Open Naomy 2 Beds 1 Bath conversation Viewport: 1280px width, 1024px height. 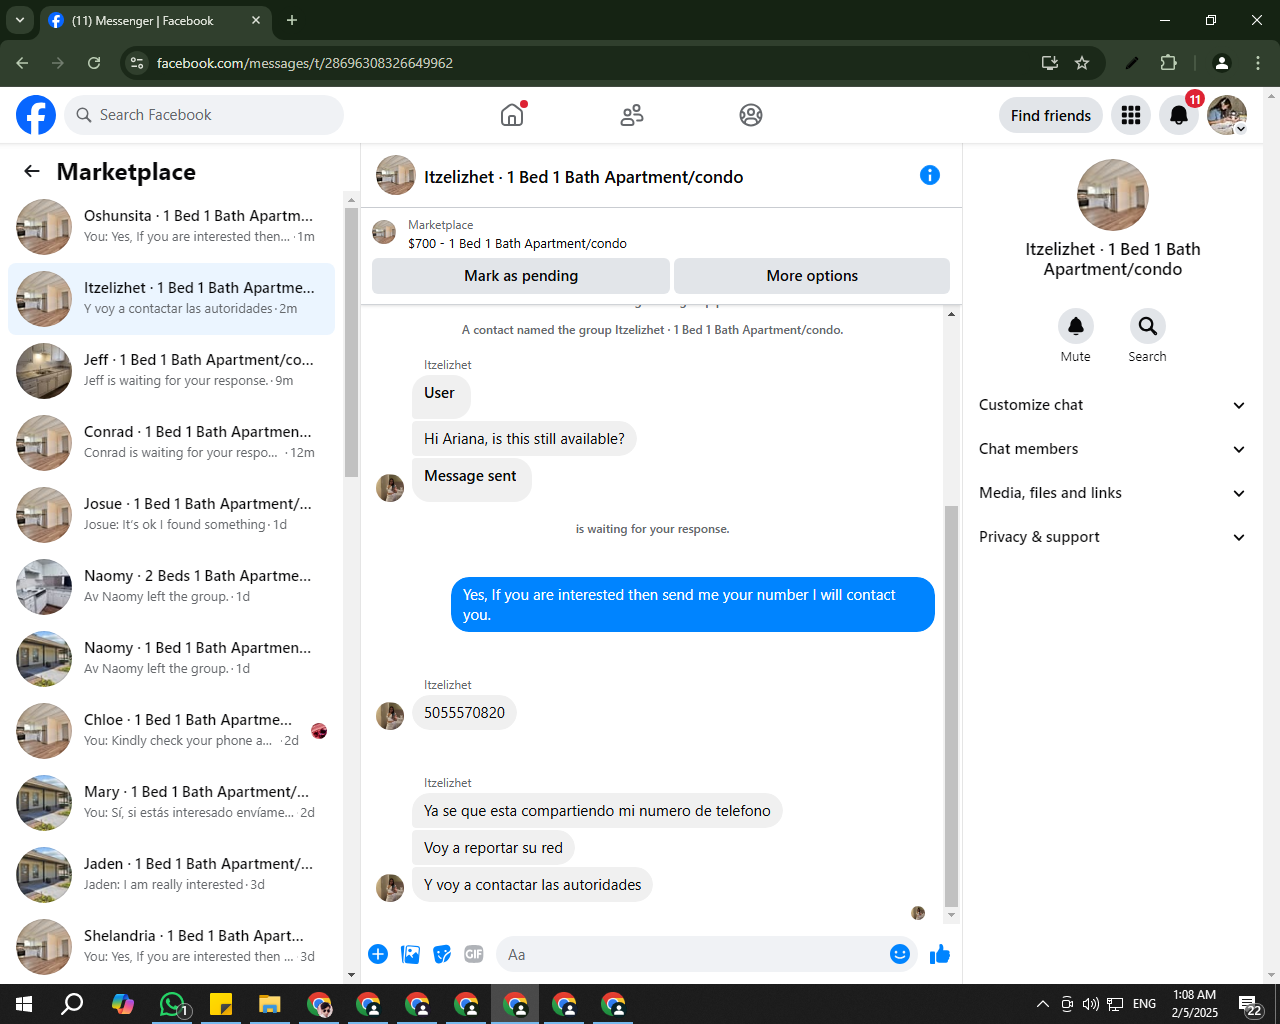[x=171, y=587]
